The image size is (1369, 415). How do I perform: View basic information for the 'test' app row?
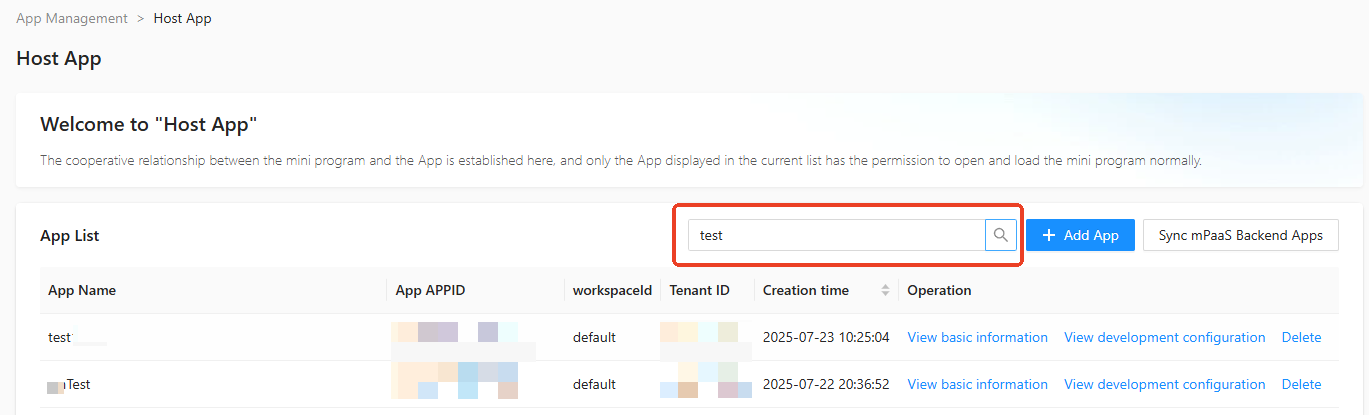tap(977, 337)
